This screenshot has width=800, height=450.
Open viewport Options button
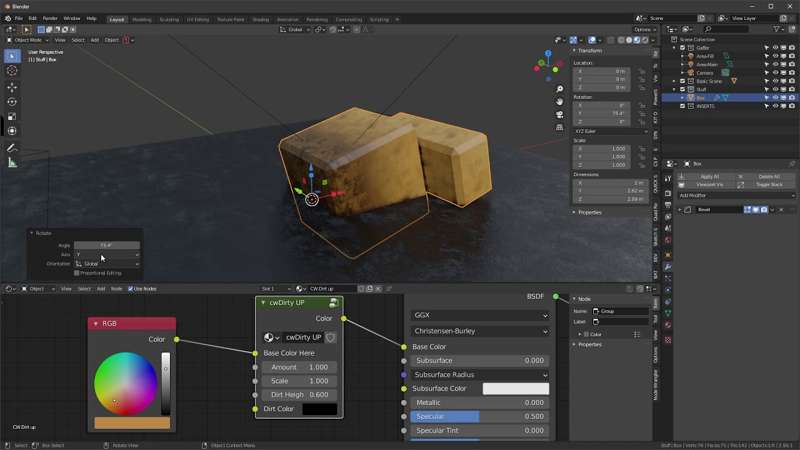[643, 30]
